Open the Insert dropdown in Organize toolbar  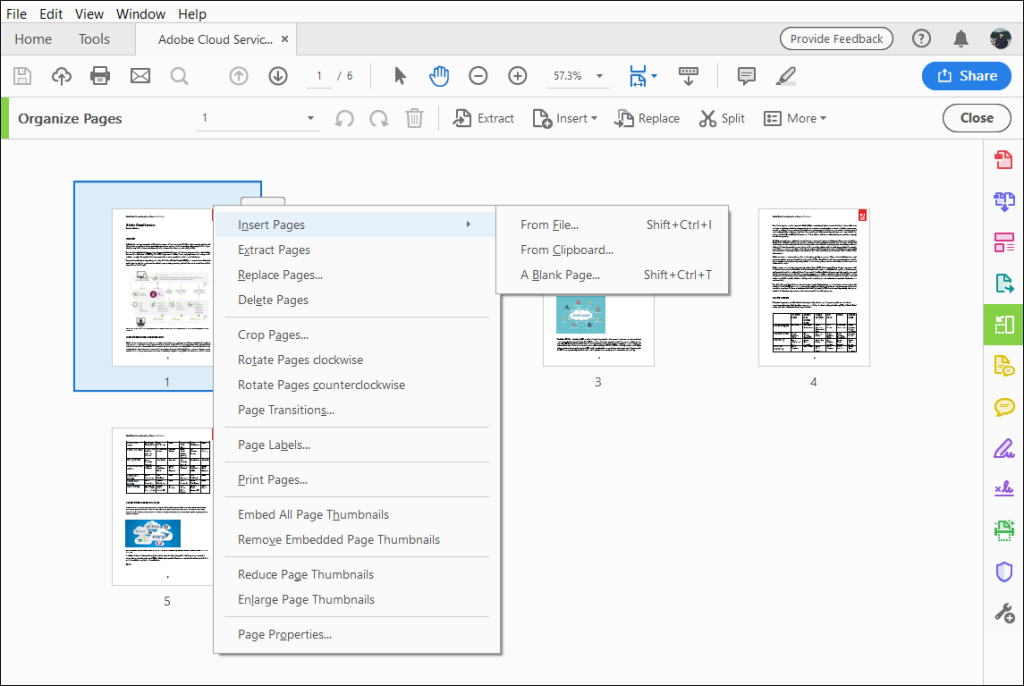566,118
